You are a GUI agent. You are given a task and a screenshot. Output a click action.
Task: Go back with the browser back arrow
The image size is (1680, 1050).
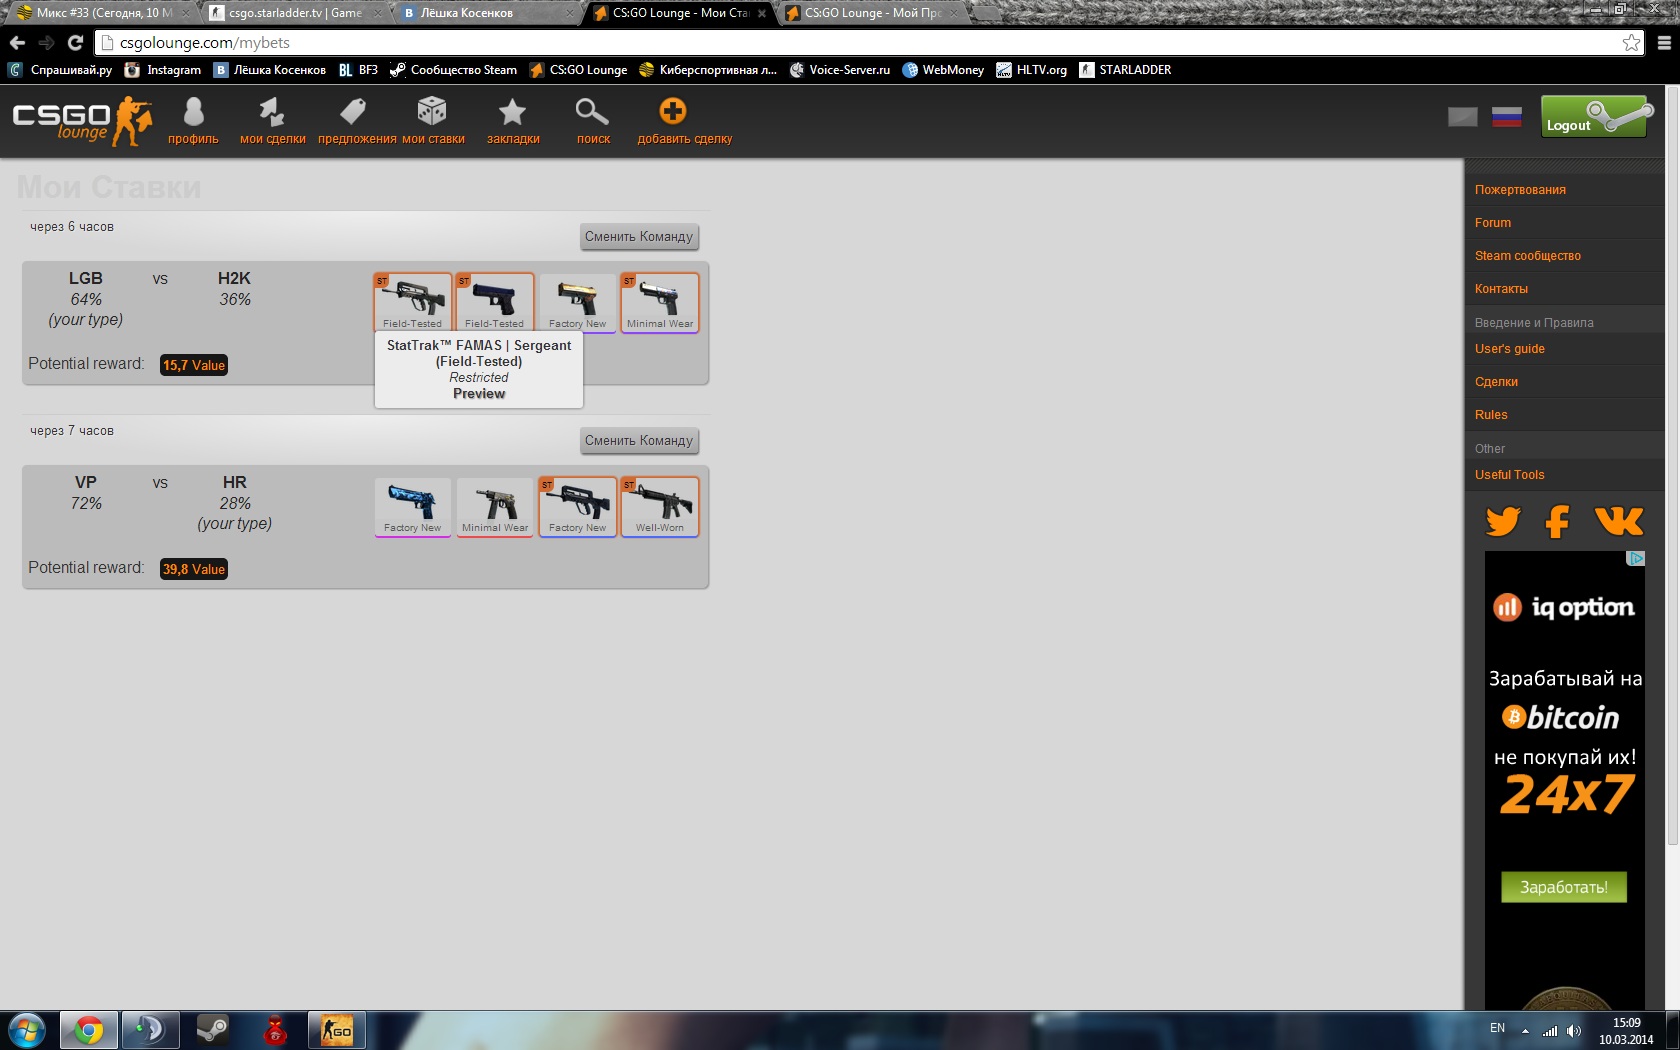click(x=17, y=42)
